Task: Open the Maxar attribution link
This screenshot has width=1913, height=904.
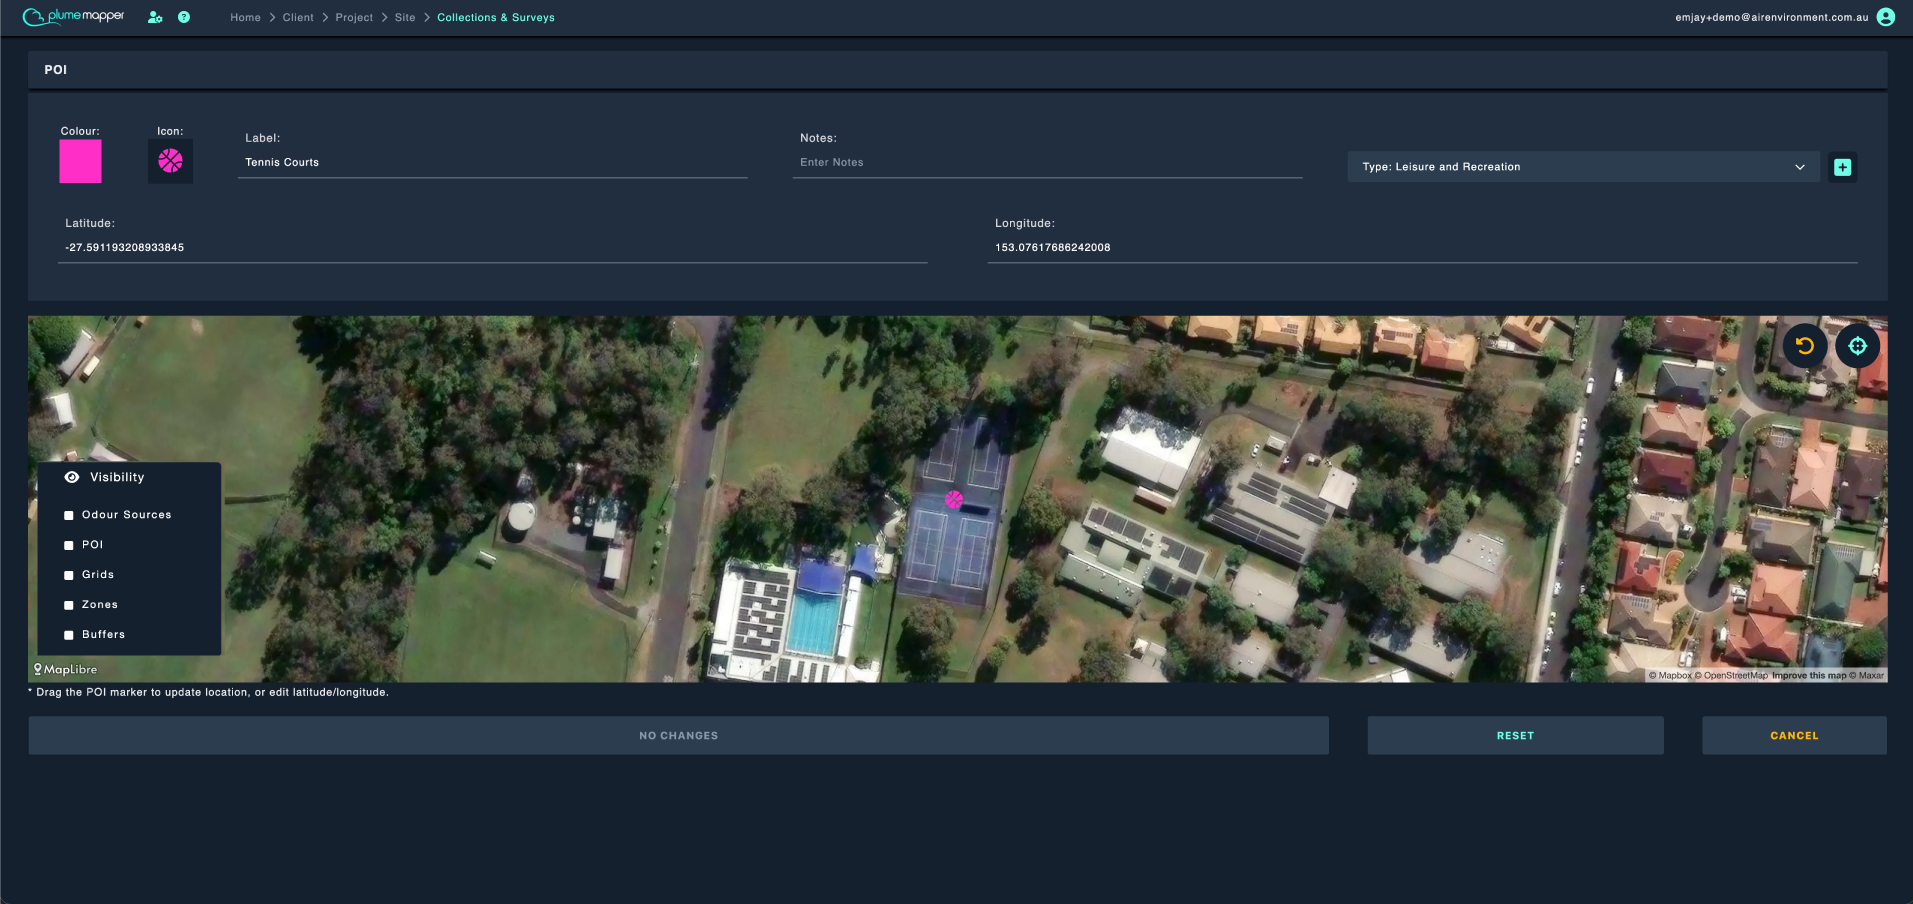Action: (1867, 676)
